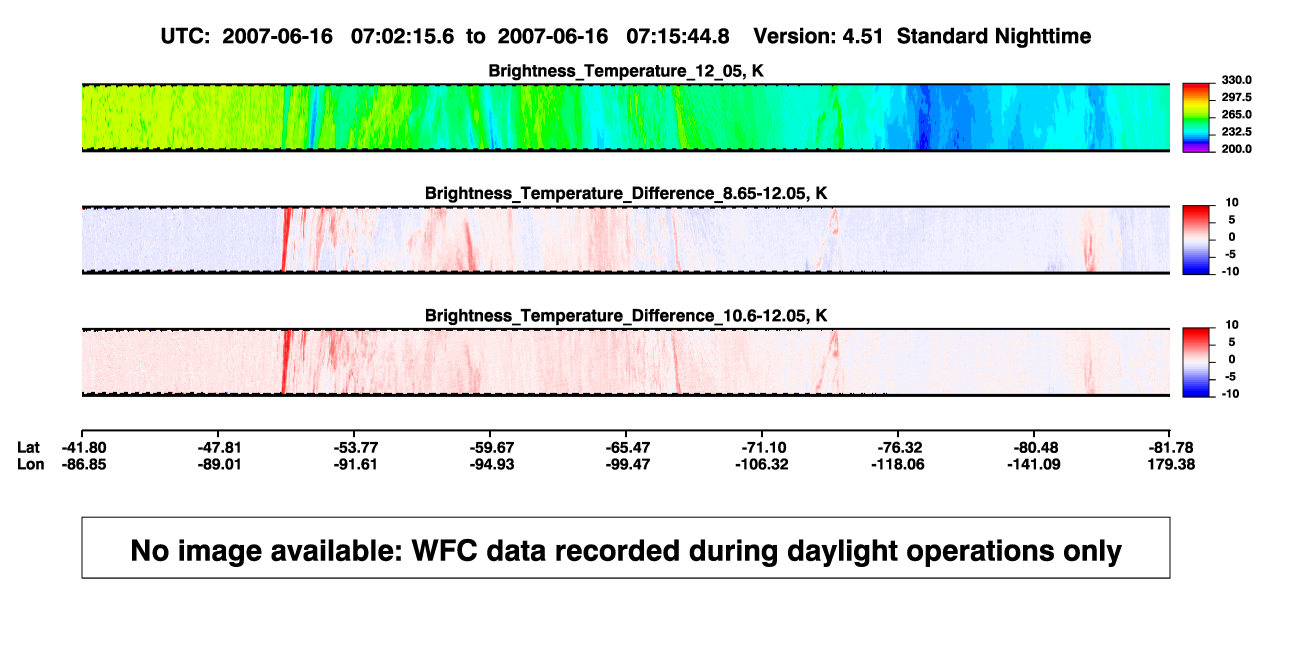The height and width of the screenshot is (667, 1300).
Task: Click the red-blue colorbar for 10.6-12.05 difference
Action: pyautogui.click(x=1198, y=362)
